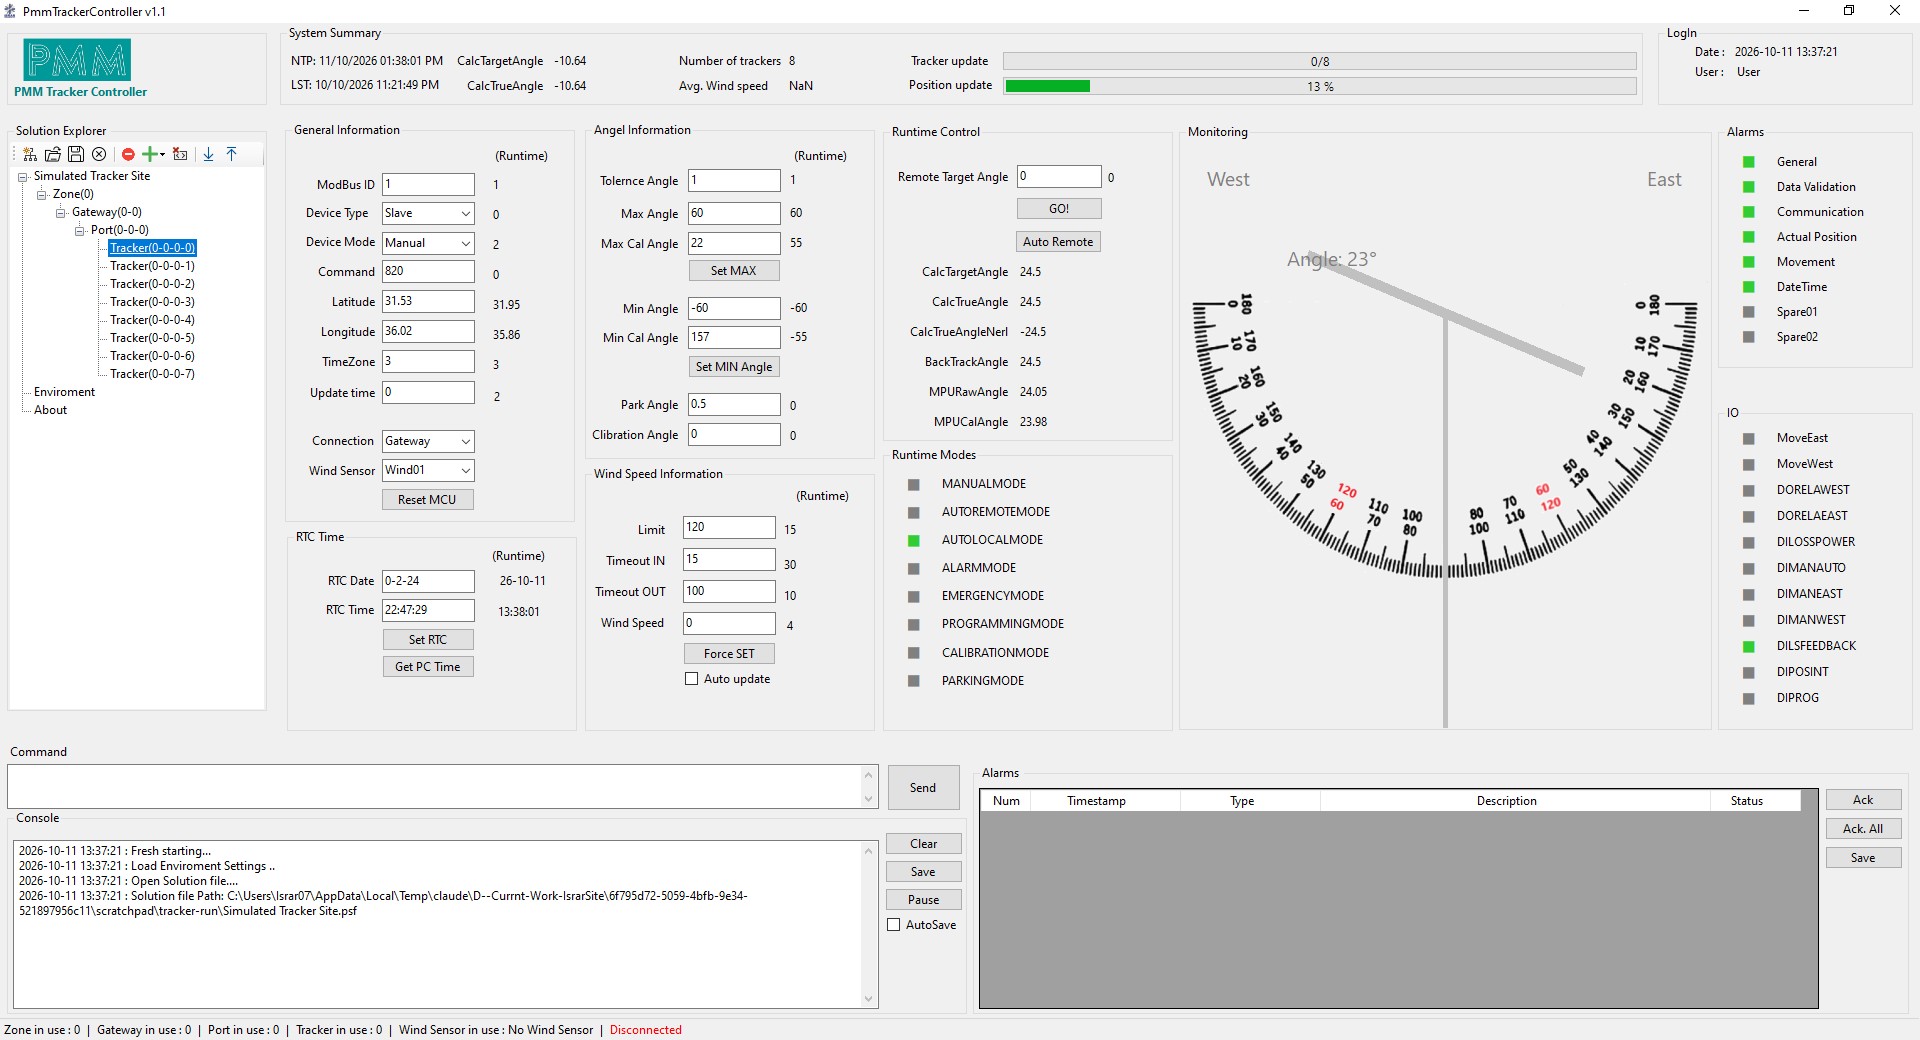Click the DILSFEEDBACK green indicator

pos(1748,646)
